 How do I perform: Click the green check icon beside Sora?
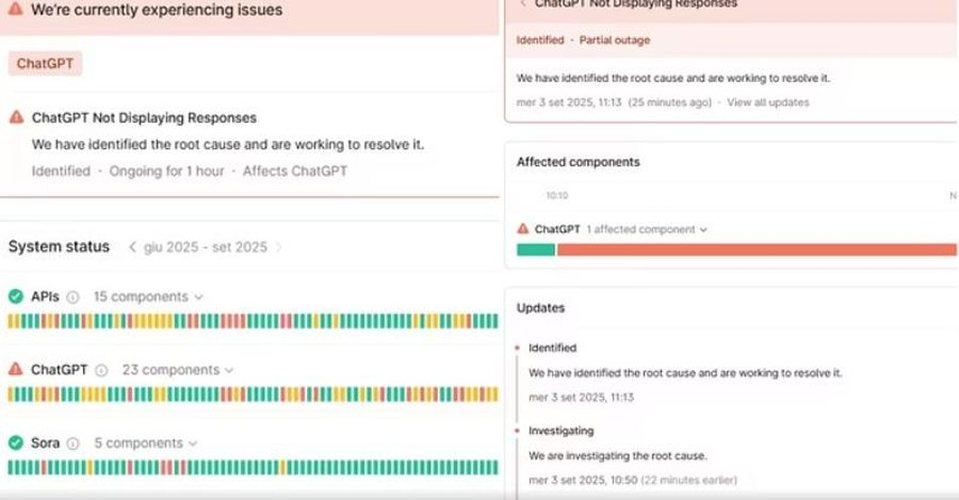[15, 443]
